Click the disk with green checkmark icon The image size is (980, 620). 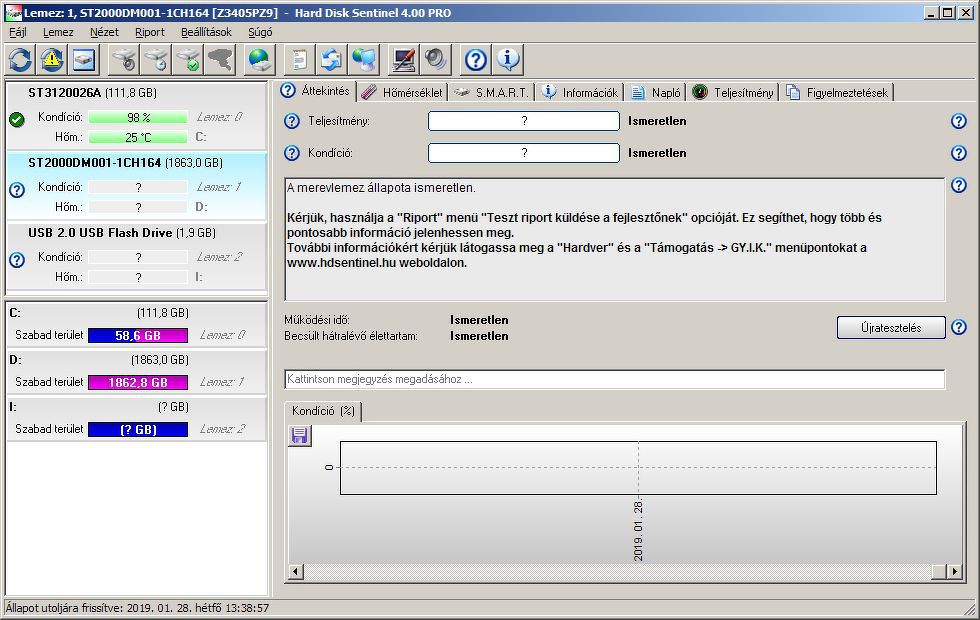tap(188, 60)
